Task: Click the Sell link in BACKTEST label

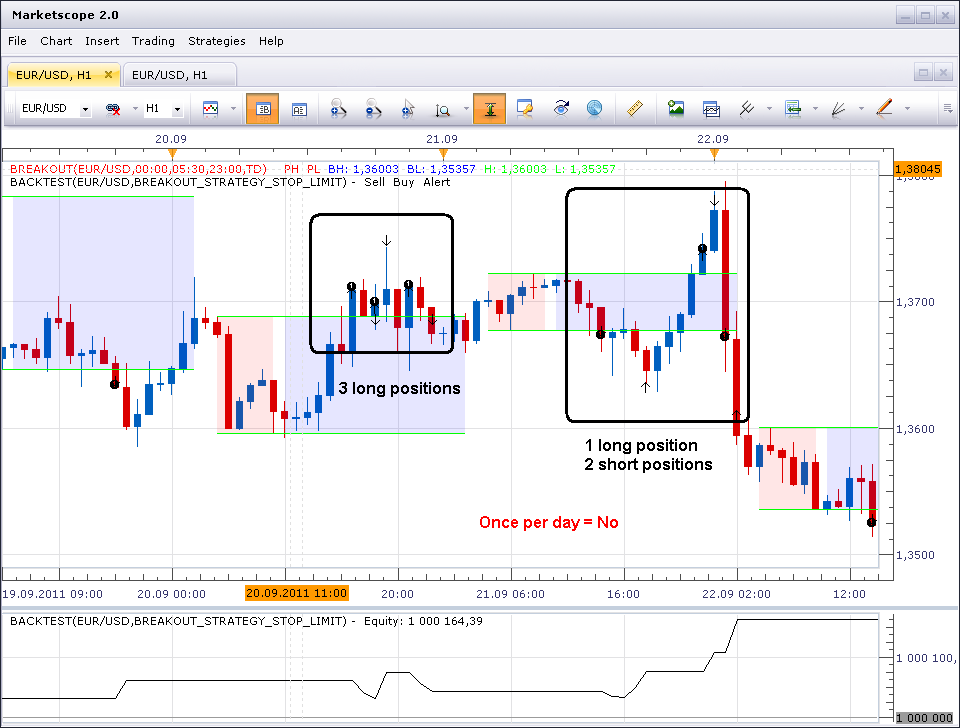Action: pyautogui.click(x=374, y=182)
